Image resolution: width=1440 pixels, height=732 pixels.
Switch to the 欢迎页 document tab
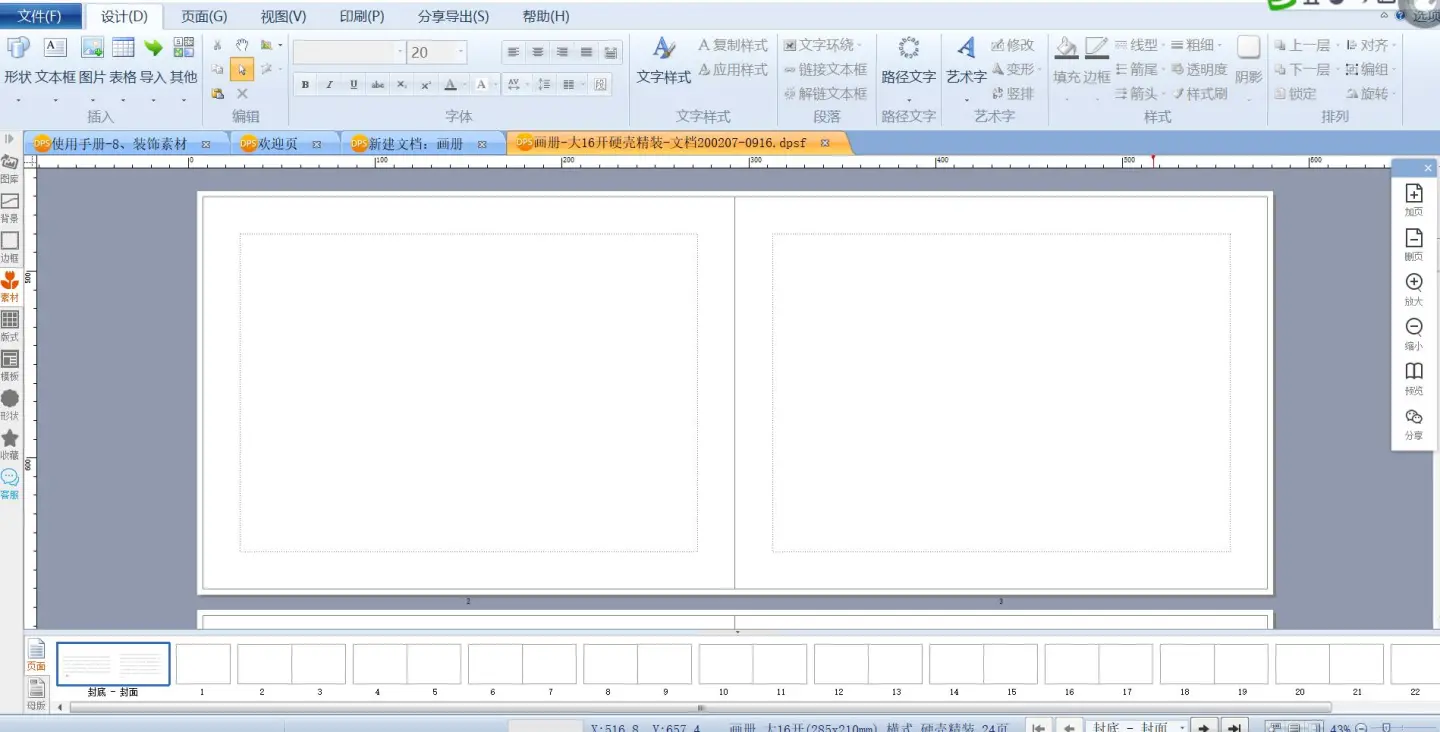click(x=278, y=144)
